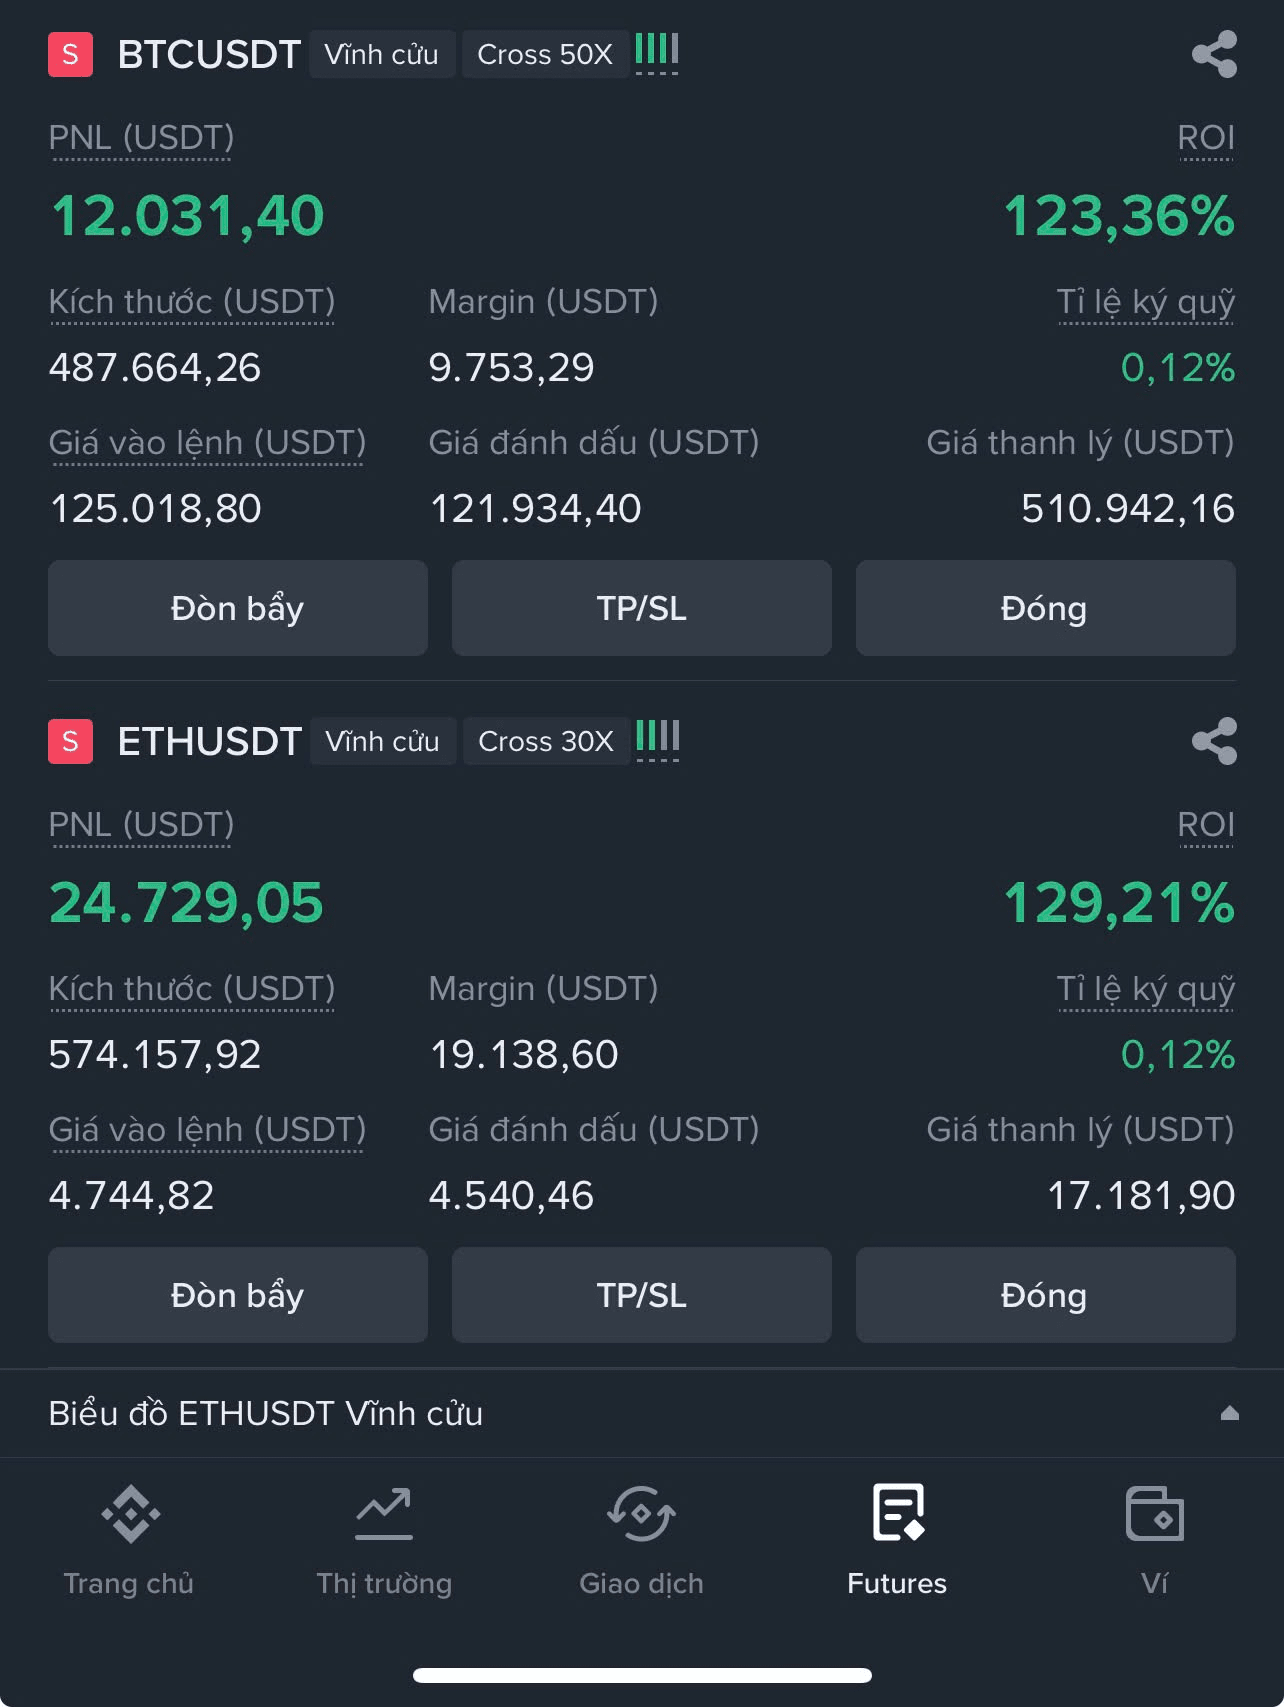The height and width of the screenshot is (1707, 1284).
Task: Share the ETHUSDT position
Action: point(1214,741)
